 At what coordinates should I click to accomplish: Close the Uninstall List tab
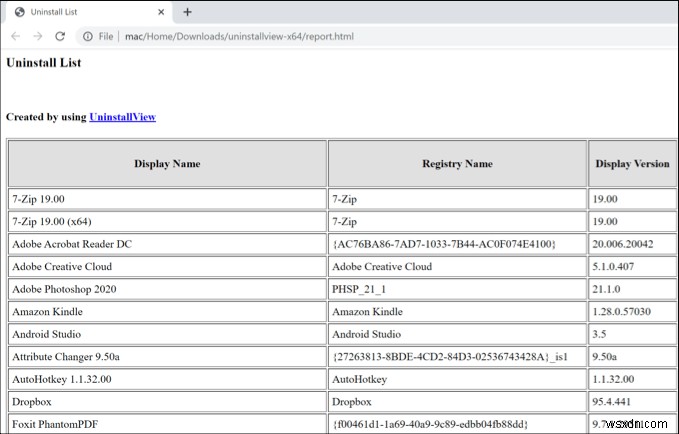coord(161,12)
